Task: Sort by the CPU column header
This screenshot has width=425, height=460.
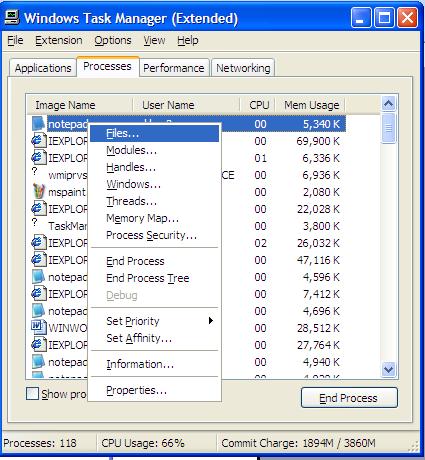Action: tap(258, 105)
